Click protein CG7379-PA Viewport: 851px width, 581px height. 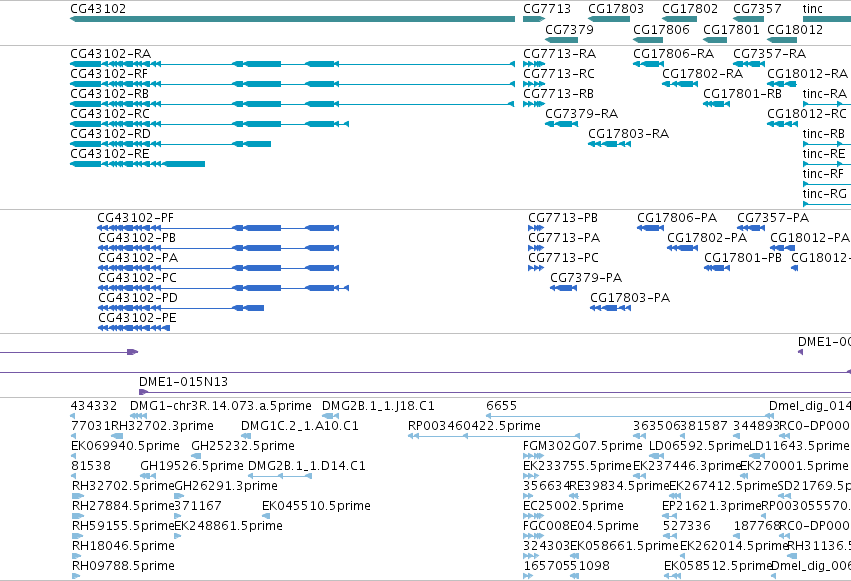[x=563, y=288]
